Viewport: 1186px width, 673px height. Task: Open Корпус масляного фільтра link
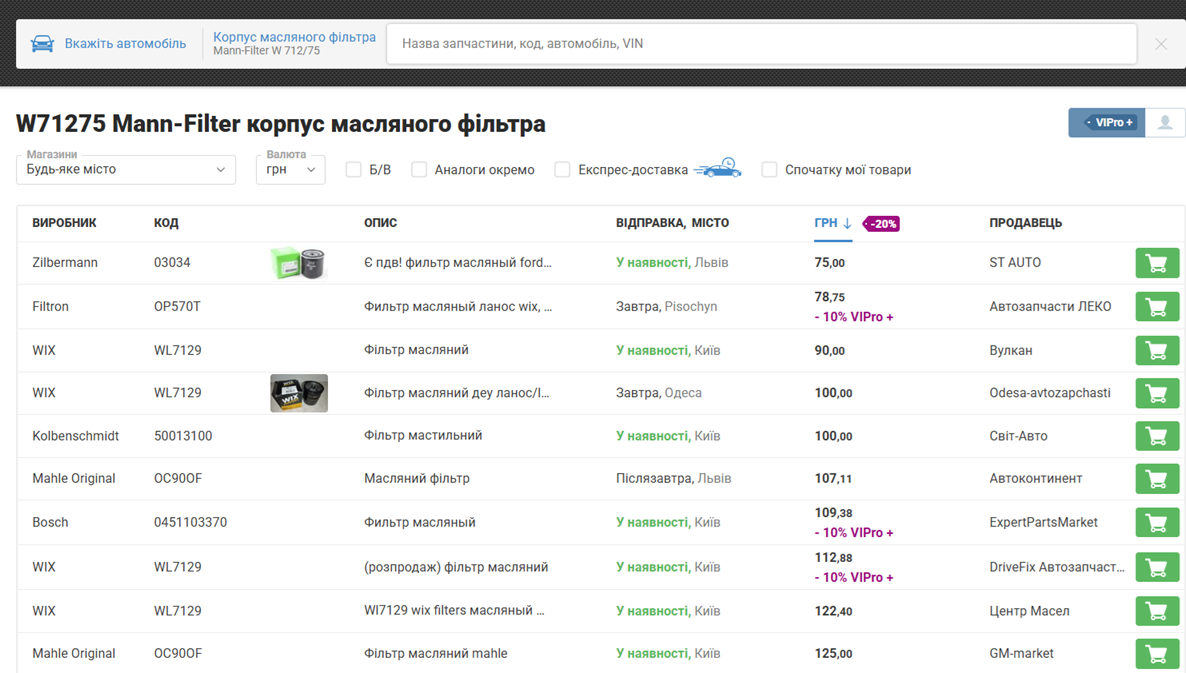(x=294, y=37)
